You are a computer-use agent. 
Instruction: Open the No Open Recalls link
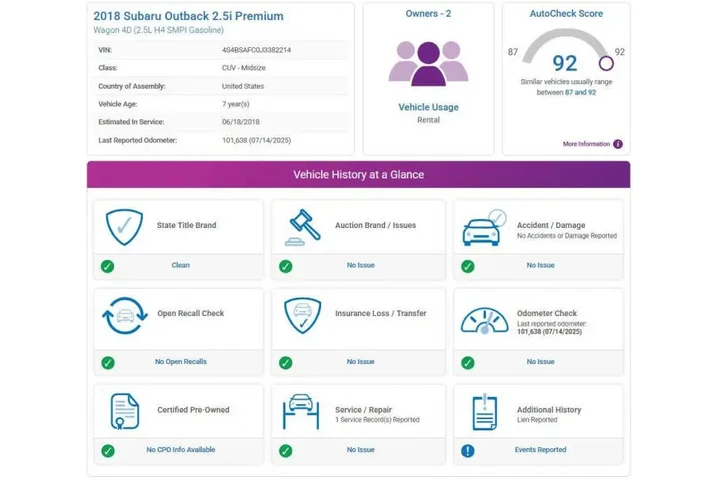coord(181,361)
